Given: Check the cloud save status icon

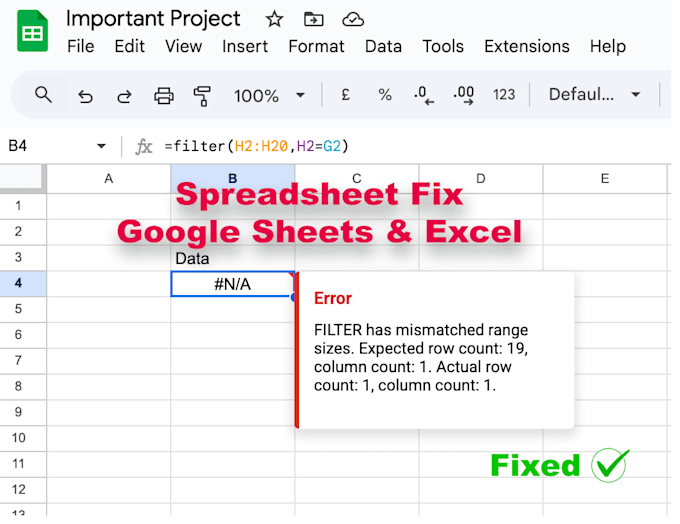Looking at the screenshot, I should [x=353, y=20].
